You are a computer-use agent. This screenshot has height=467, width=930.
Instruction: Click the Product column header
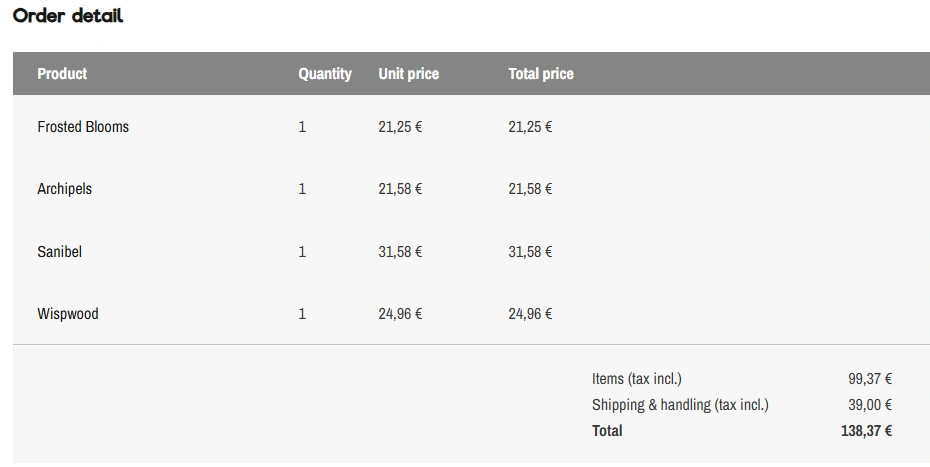pos(62,74)
